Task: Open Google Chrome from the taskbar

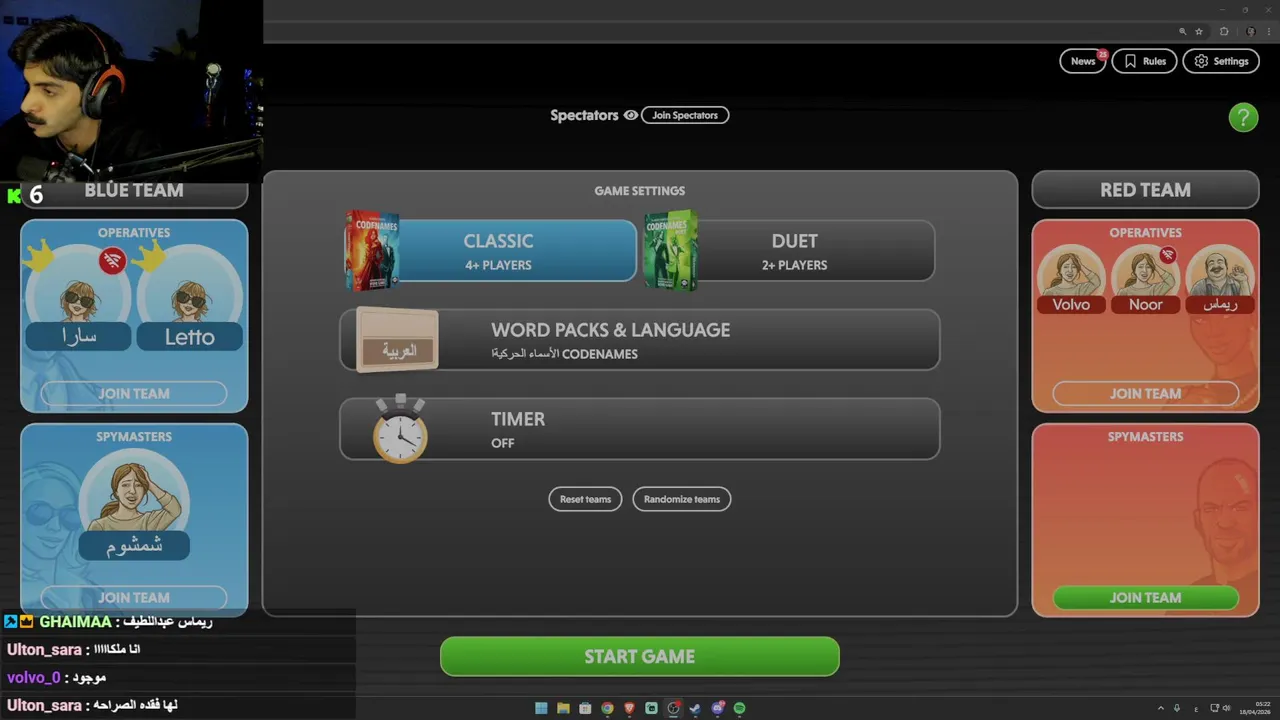Action: [607, 708]
